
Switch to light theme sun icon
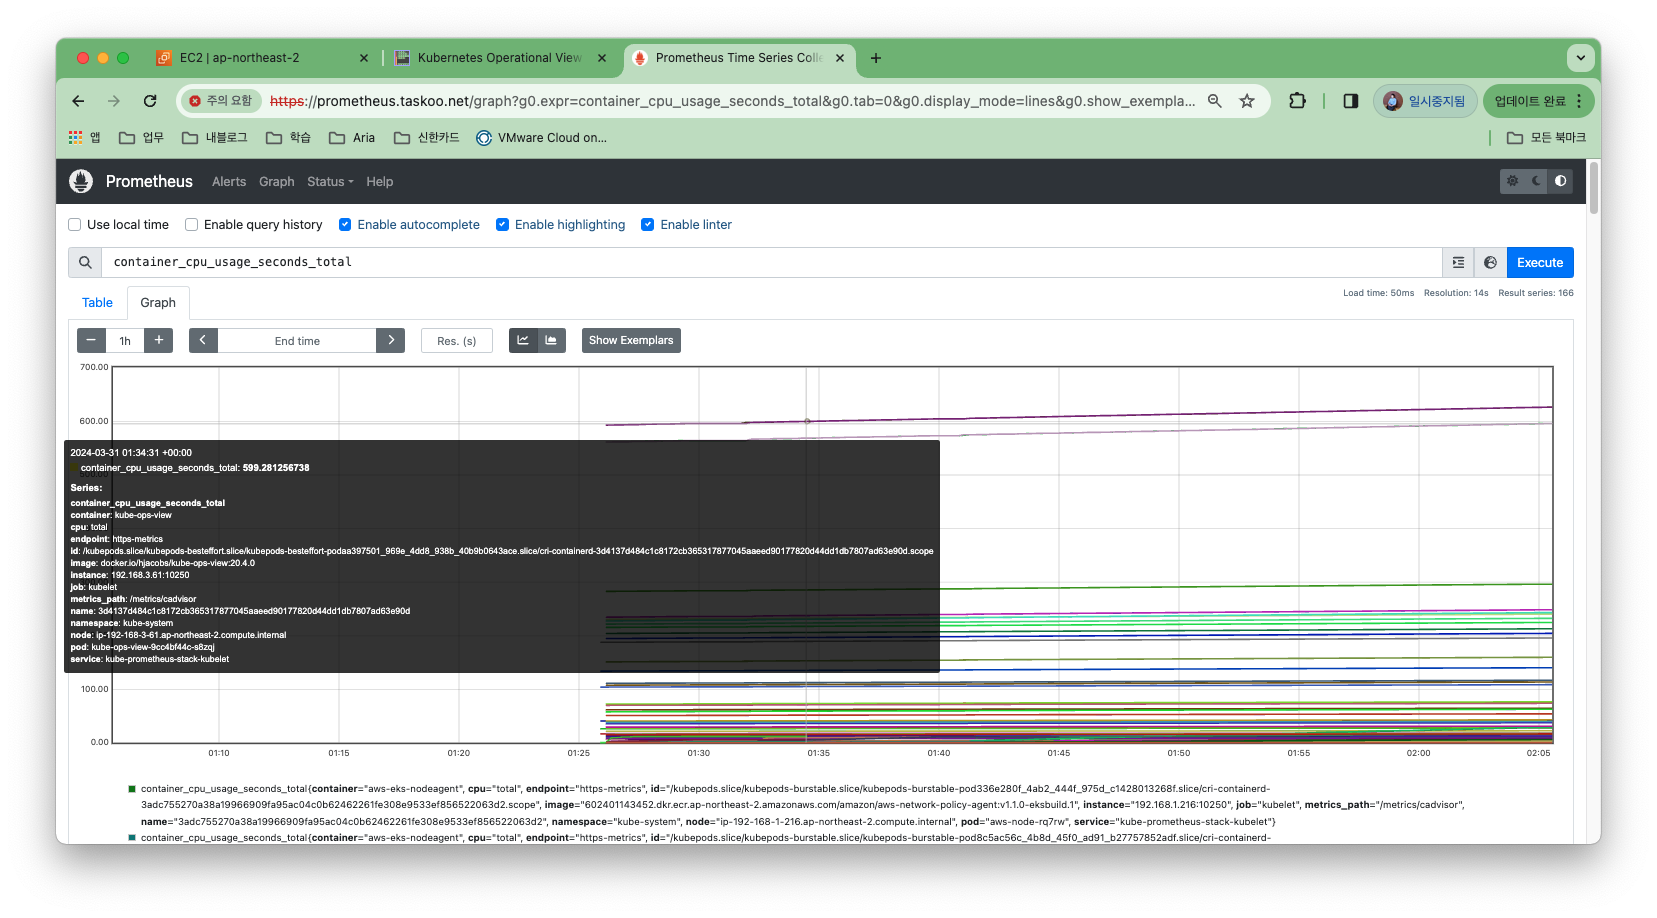tap(1512, 181)
